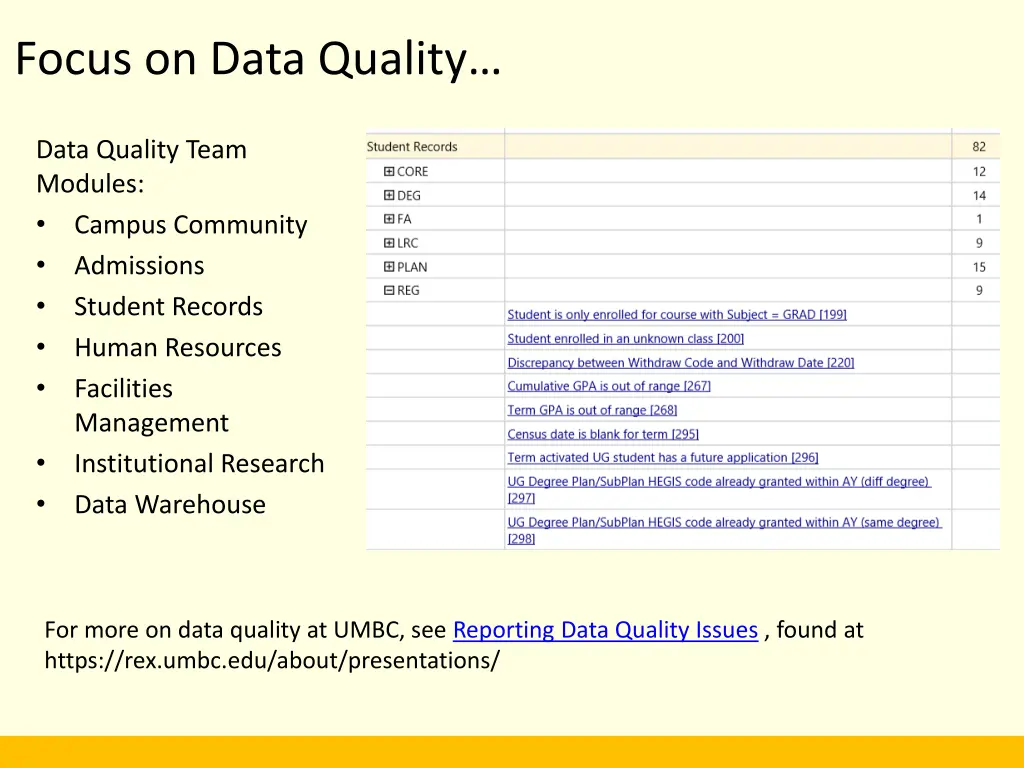Click the rex.umbc.edu presentations URL text
Image resolution: width=1024 pixels, height=768 pixels.
click(272, 661)
